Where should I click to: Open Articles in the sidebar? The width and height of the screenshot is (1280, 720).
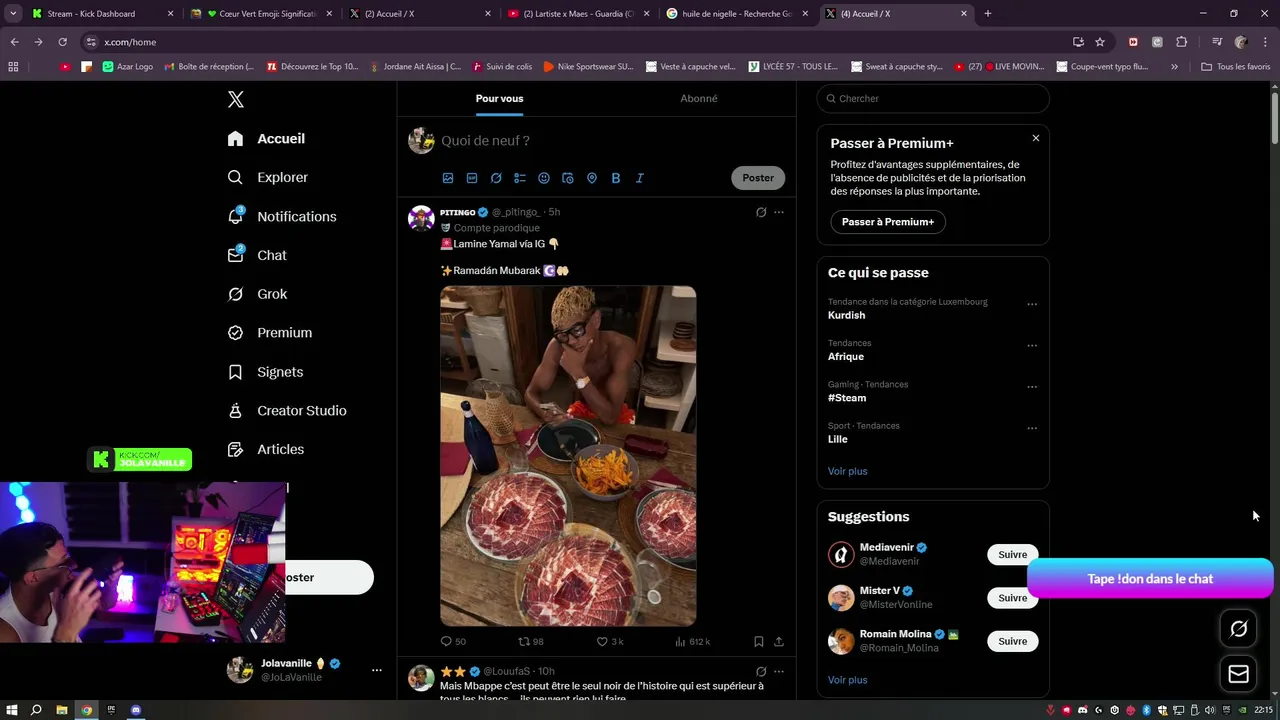[266, 450]
